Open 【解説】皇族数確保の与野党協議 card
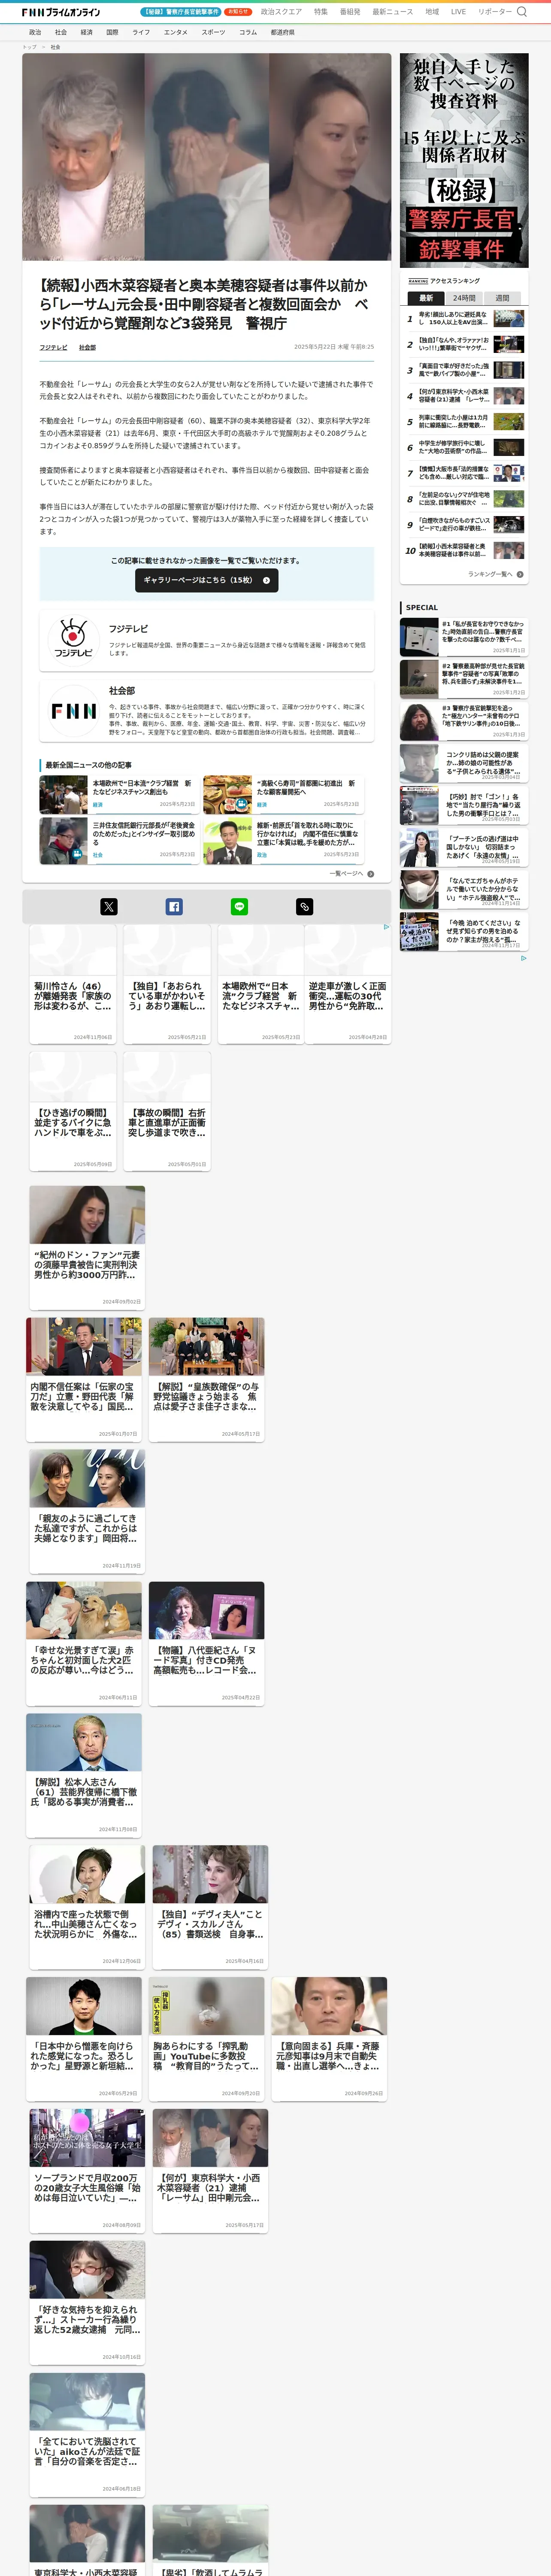Viewport: 551px width, 2576px height. (x=207, y=1379)
